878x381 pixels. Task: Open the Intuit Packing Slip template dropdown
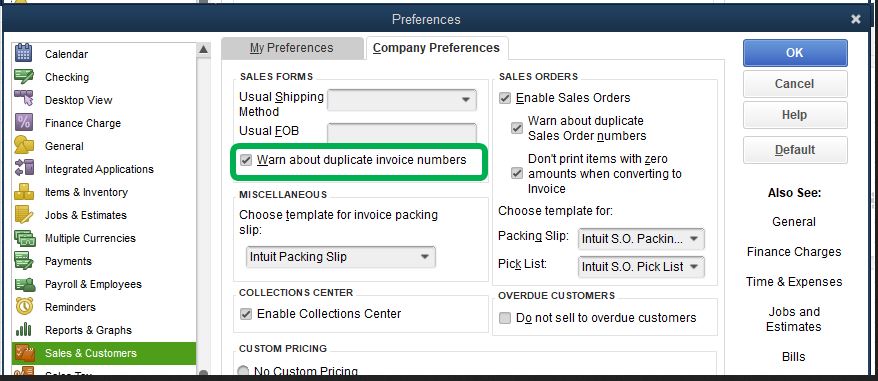[340, 257]
